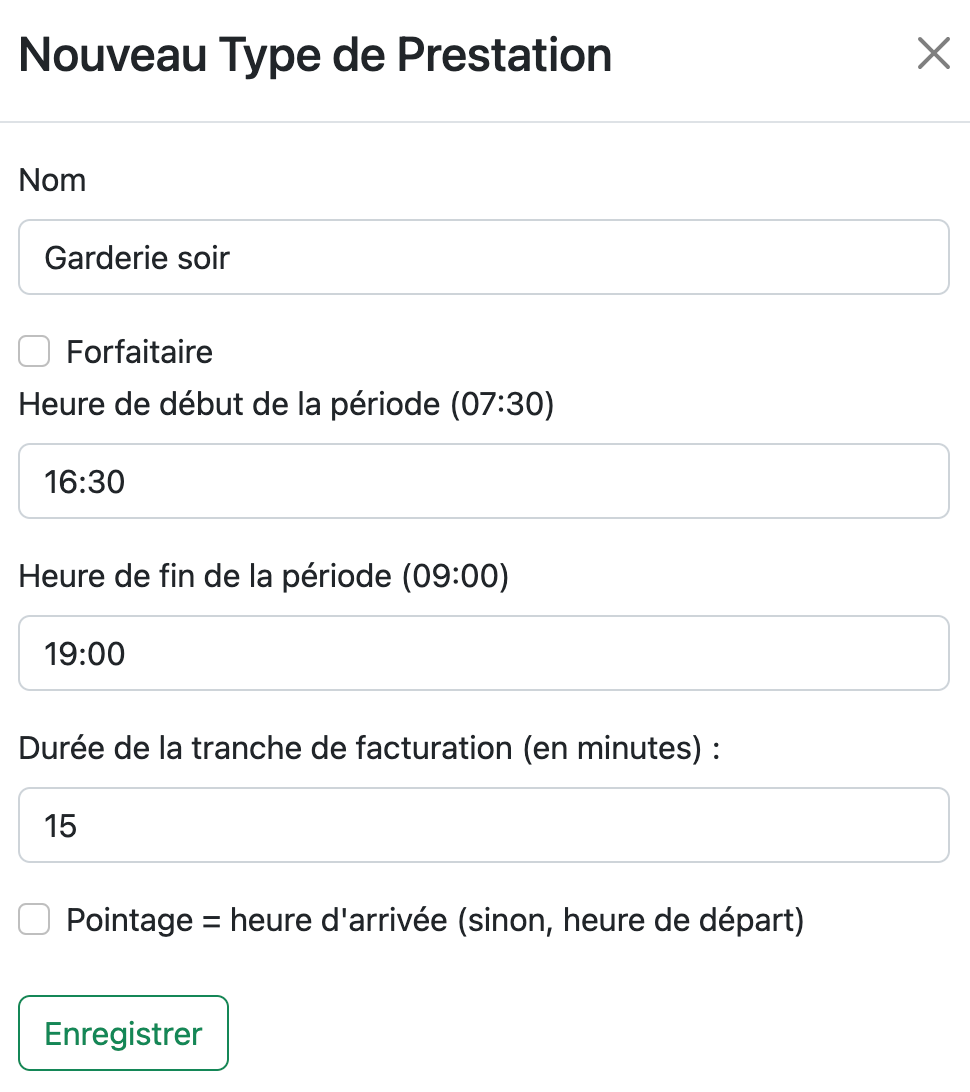The width and height of the screenshot is (970, 1092).
Task: Close the Nouveau Type de Prestation dialog
Action: pyautogui.click(x=933, y=54)
